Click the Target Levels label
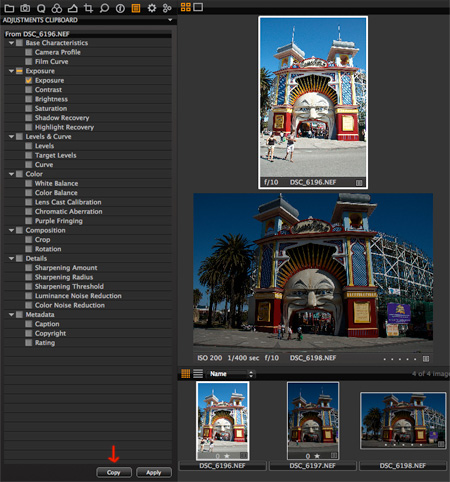450x482 pixels. pyautogui.click(x=56, y=155)
